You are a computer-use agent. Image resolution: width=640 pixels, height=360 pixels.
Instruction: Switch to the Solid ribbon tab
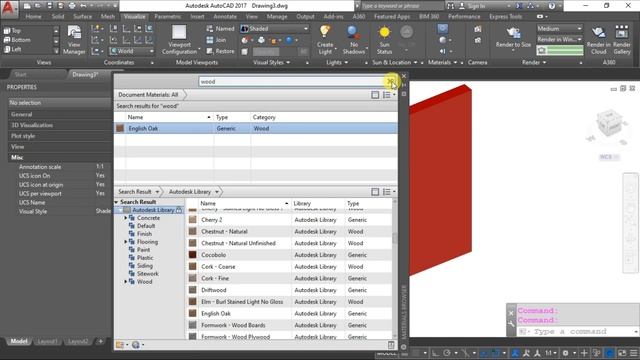point(58,16)
